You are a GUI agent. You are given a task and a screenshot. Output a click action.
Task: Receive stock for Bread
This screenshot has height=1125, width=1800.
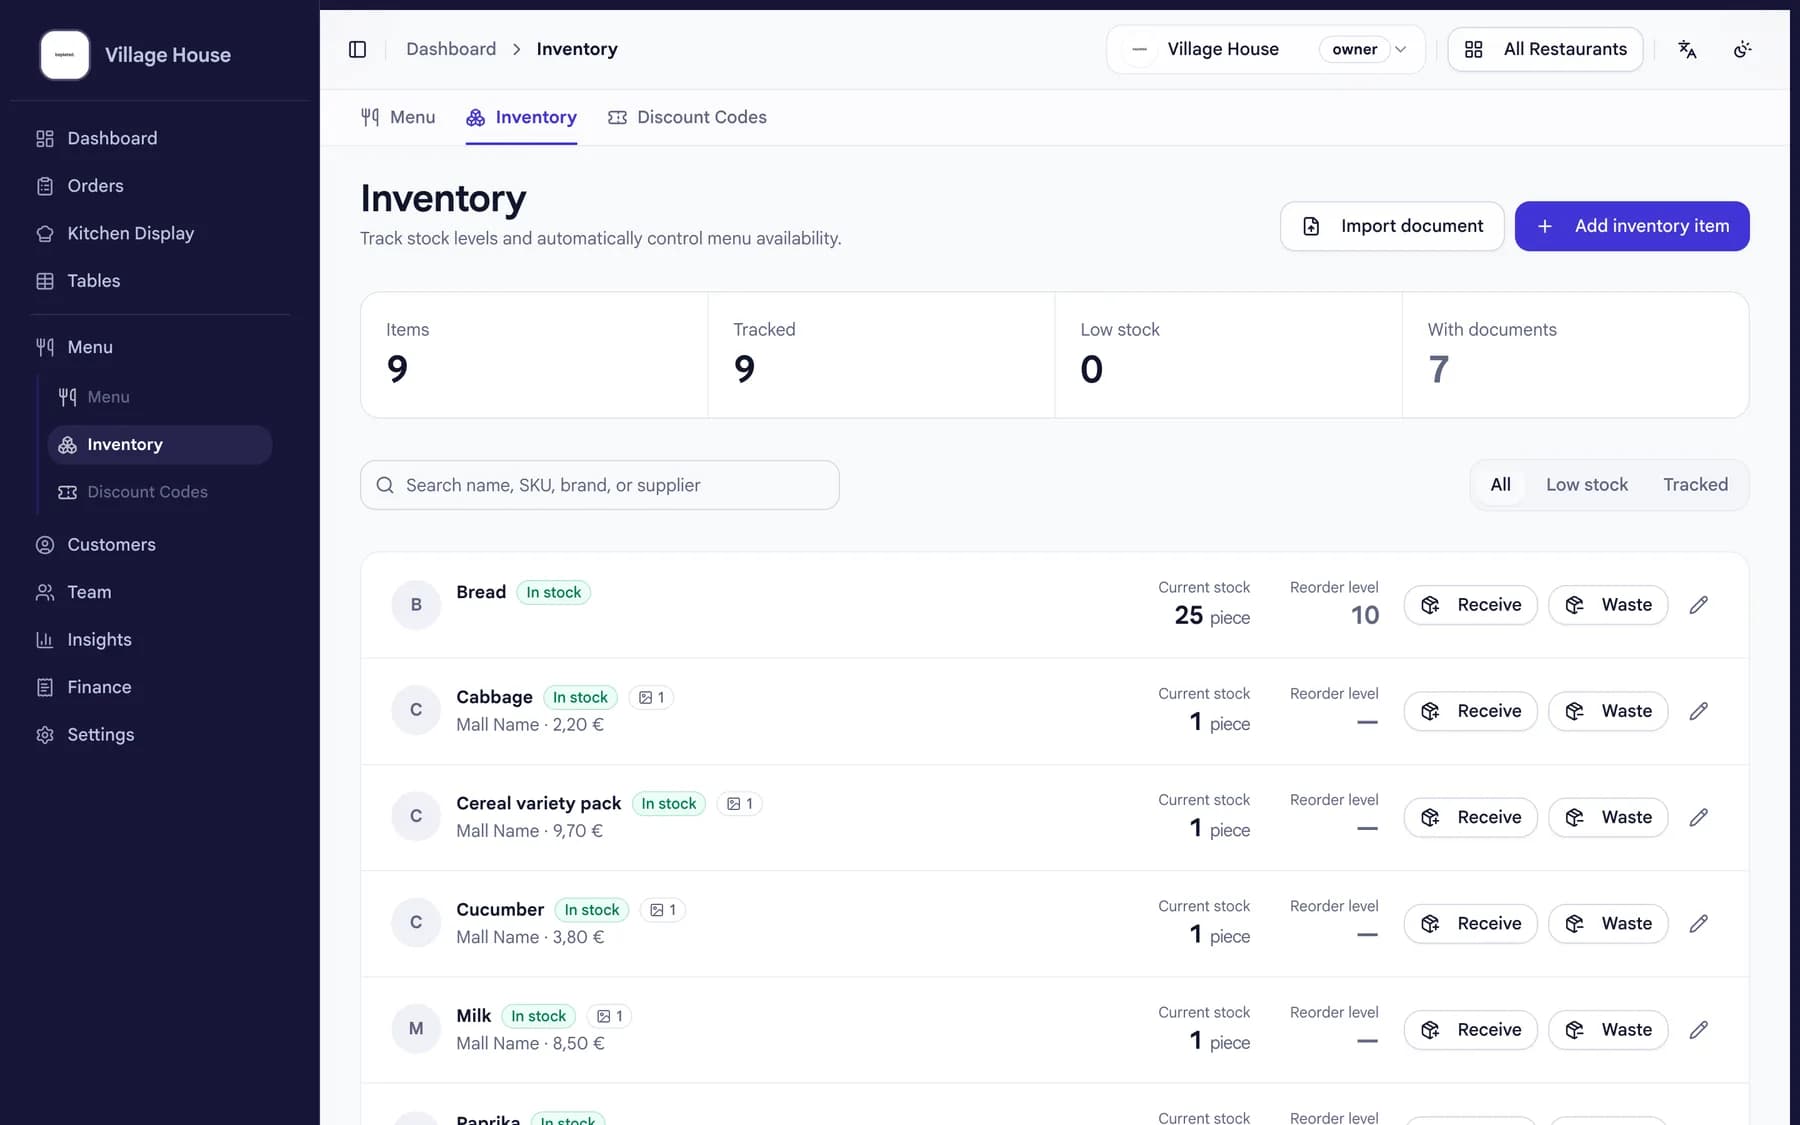coord(1470,605)
